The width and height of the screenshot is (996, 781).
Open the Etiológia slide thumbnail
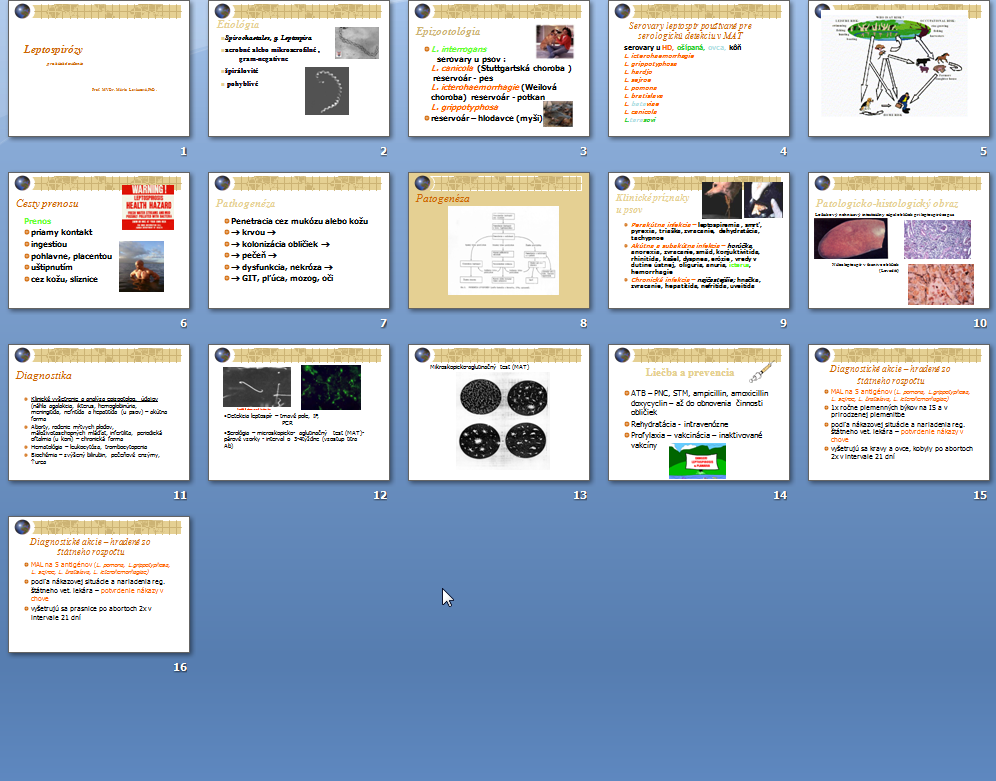(298, 70)
